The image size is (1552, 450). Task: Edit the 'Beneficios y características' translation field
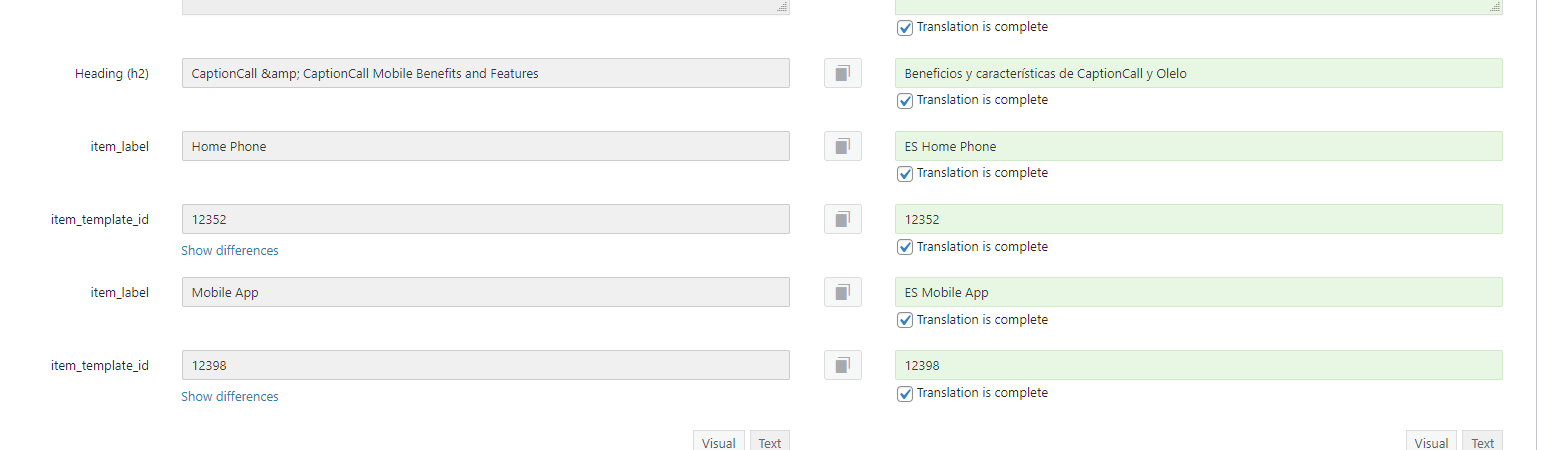click(x=1198, y=73)
